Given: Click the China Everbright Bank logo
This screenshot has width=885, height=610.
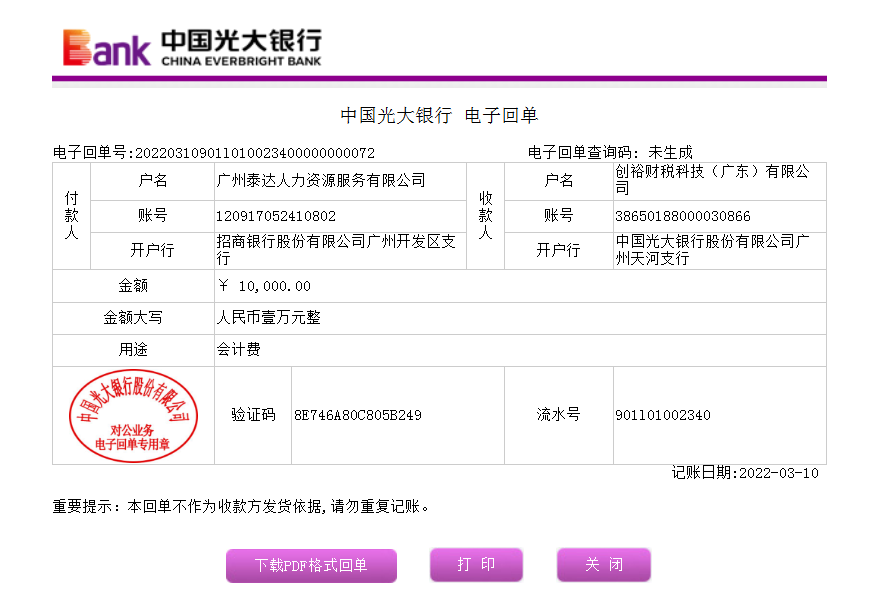Looking at the screenshot, I should coord(192,47).
